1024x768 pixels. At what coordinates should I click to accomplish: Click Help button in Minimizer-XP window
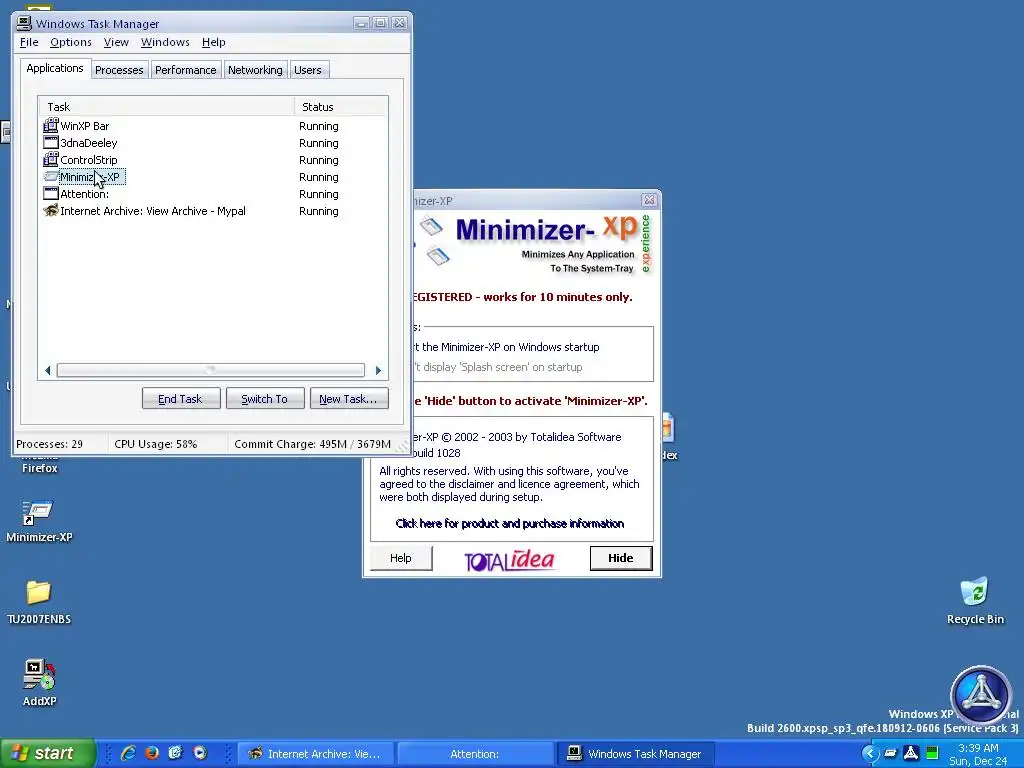(400, 558)
